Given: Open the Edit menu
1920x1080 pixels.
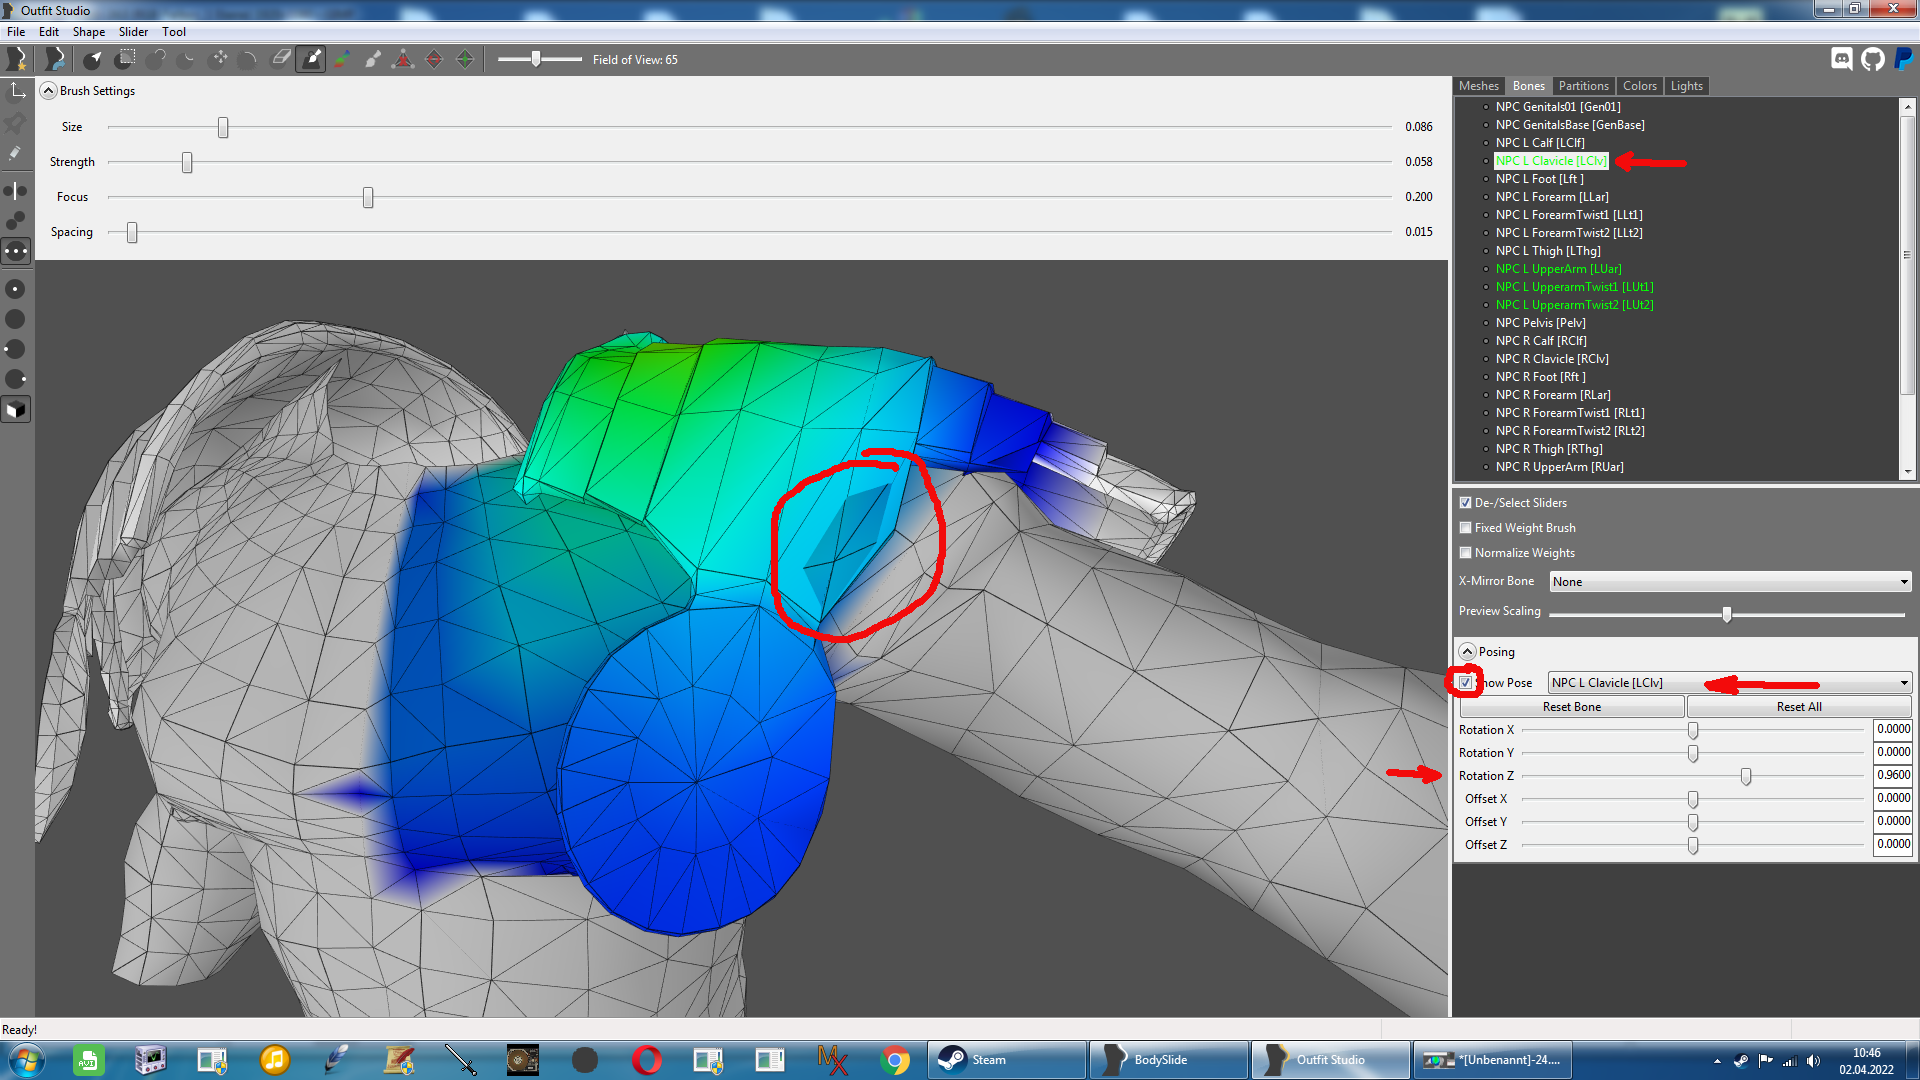Looking at the screenshot, I should [x=49, y=32].
